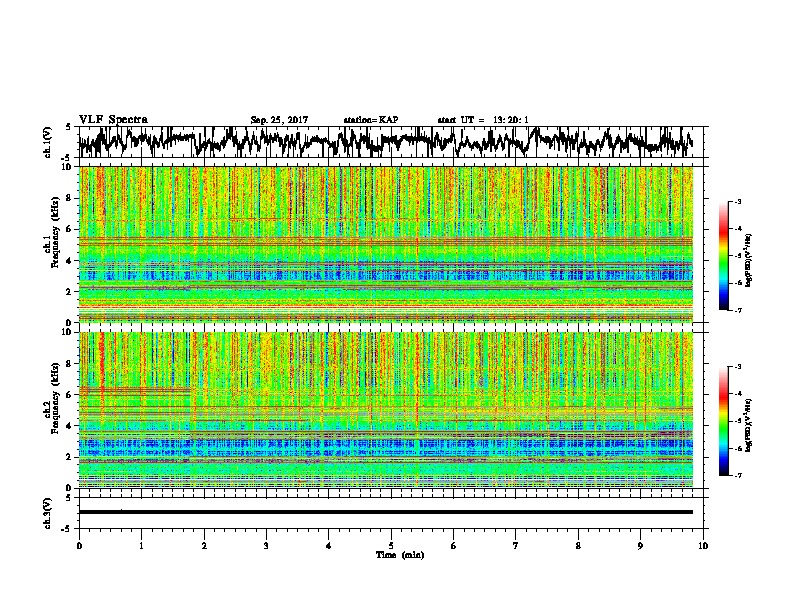The width and height of the screenshot is (792, 612).
Task: Click the time axis tick label '10'
Action: (x=703, y=546)
